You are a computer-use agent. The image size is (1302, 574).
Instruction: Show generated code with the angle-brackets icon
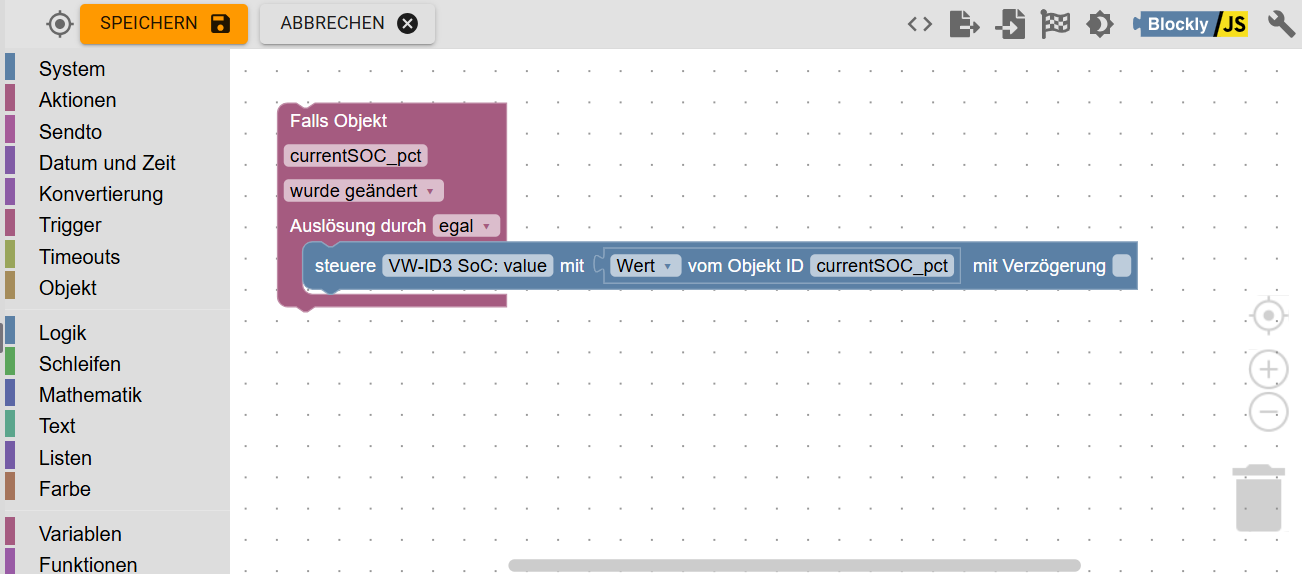920,24
